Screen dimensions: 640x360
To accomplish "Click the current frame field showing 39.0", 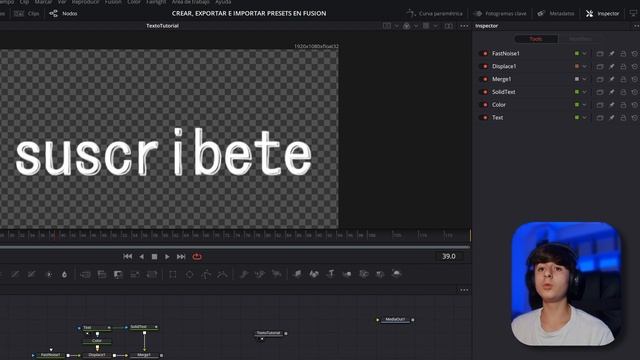I will tap(449, 256).
